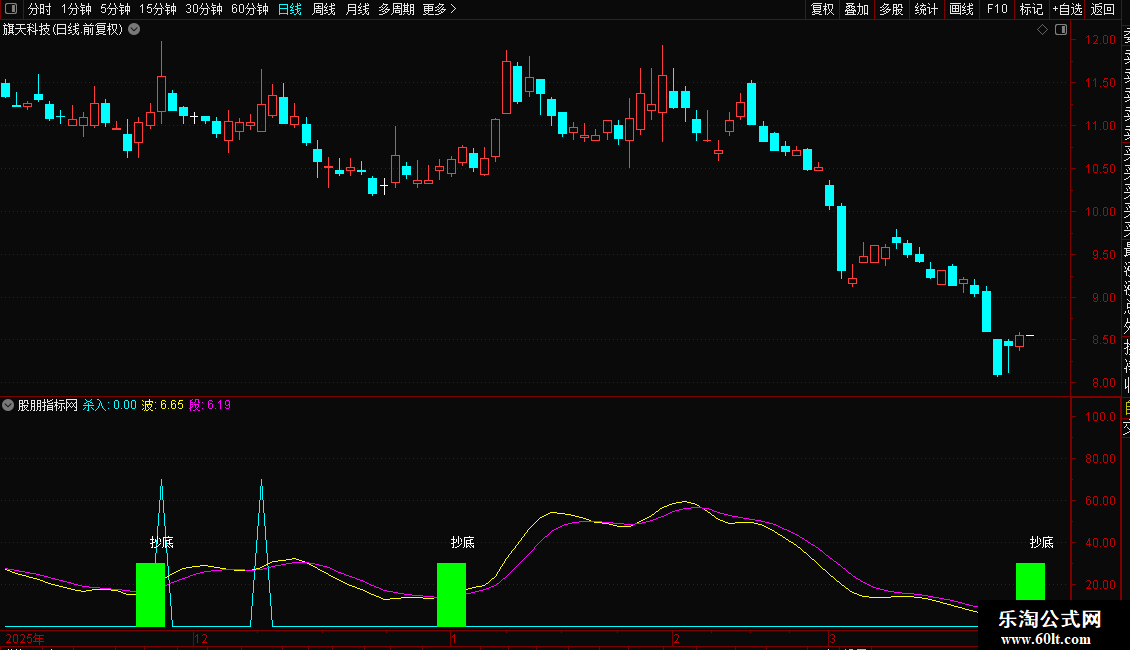Viewport: 1130px width, 650px height.
Task: Click the 9.00 price axis label
Action: click(1103, 298)
